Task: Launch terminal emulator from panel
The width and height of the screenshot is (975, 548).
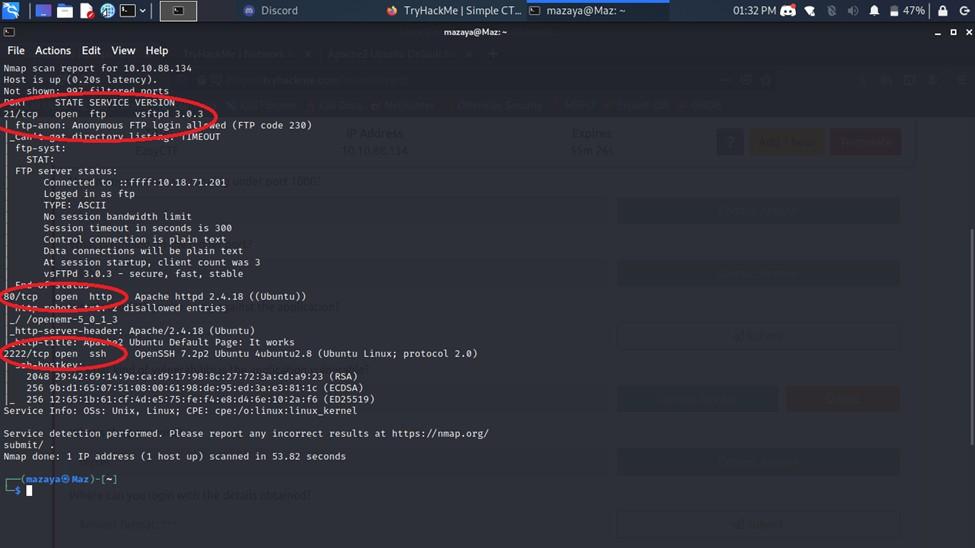Action: point(128,11)
